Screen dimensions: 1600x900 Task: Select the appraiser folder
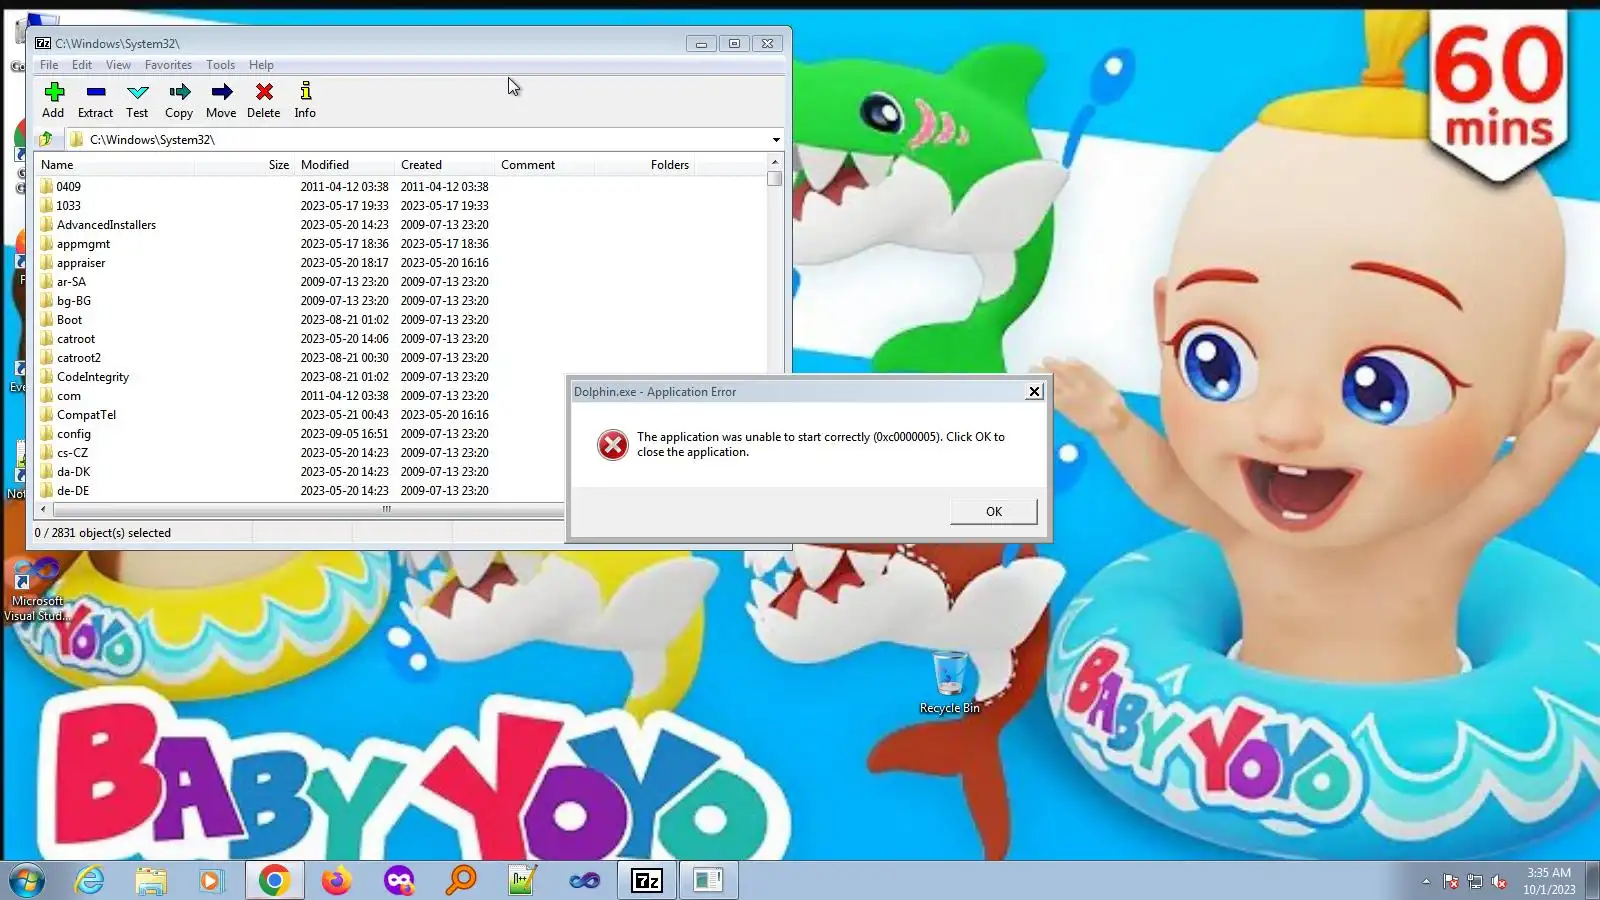[x=81, y=263]
